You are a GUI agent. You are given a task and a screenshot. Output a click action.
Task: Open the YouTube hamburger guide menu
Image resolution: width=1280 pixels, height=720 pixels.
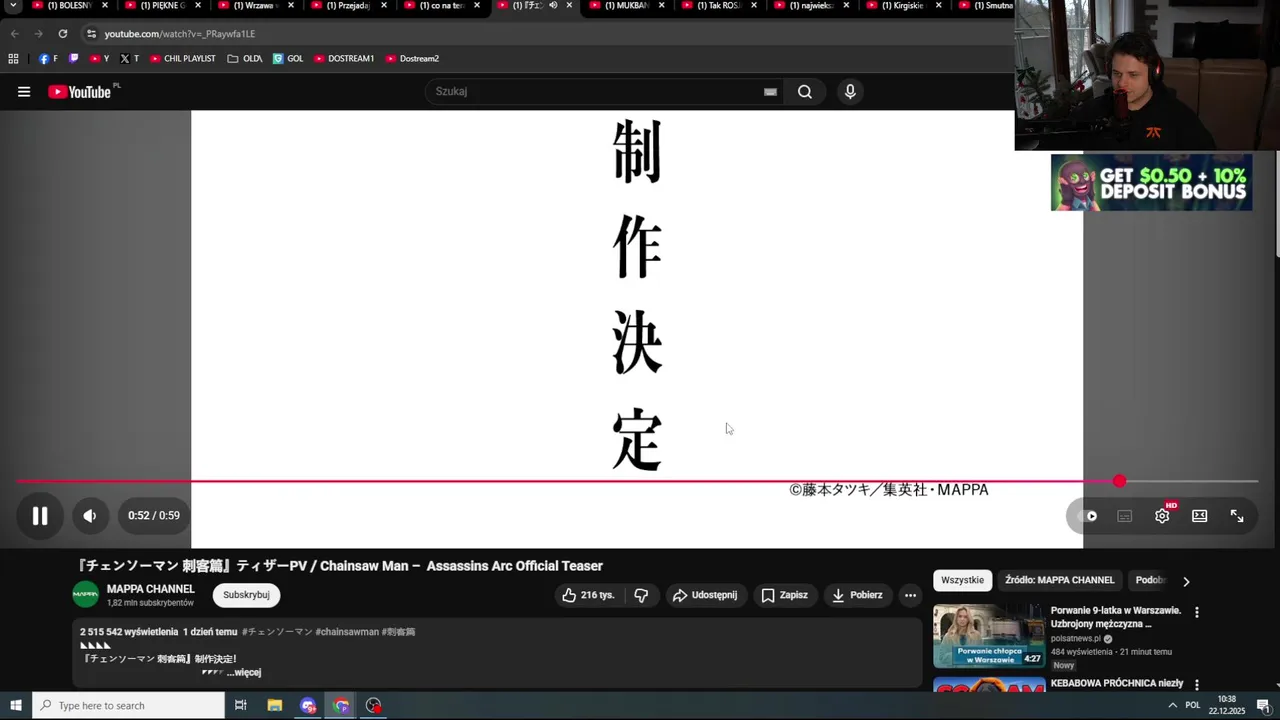[24, 92]
